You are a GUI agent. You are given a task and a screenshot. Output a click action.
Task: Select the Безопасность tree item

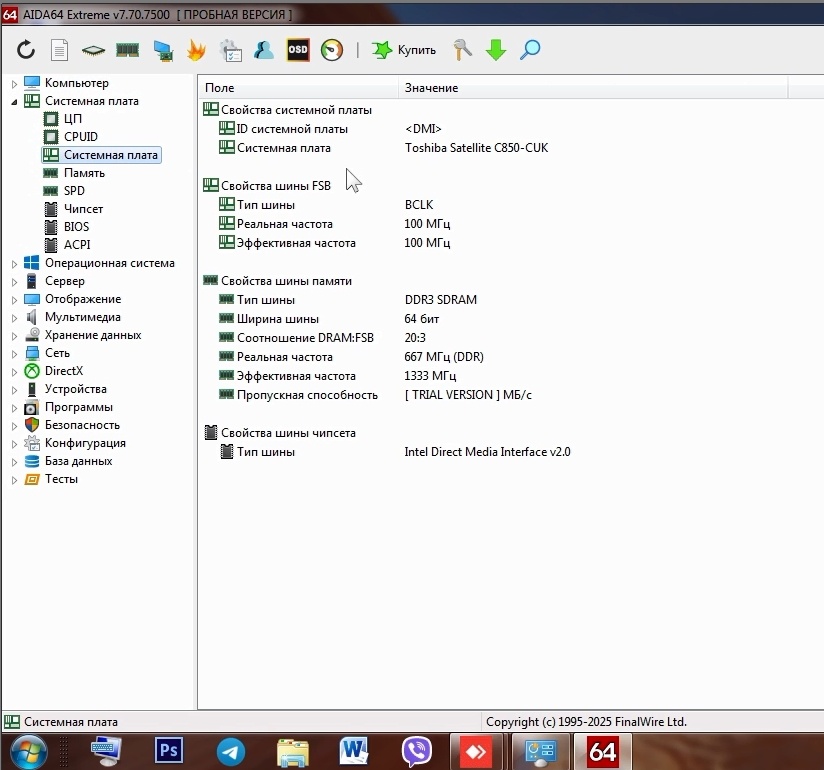82,425
